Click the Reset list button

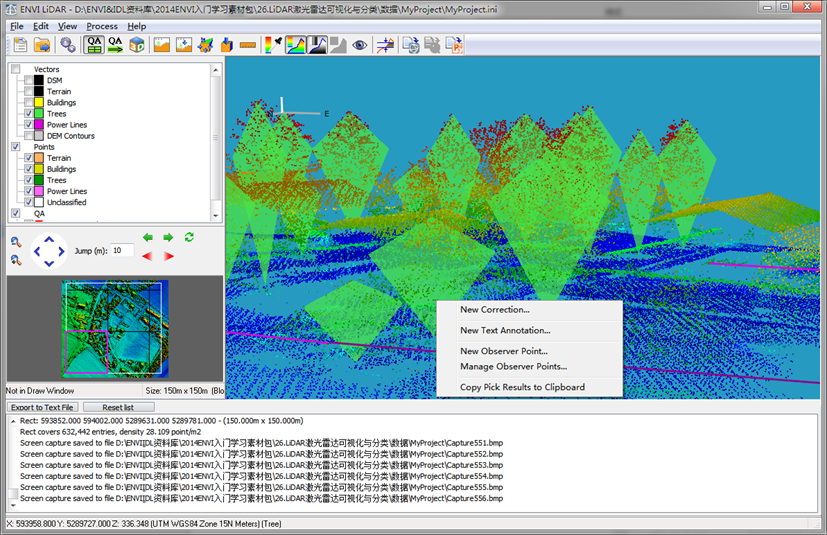118,407
